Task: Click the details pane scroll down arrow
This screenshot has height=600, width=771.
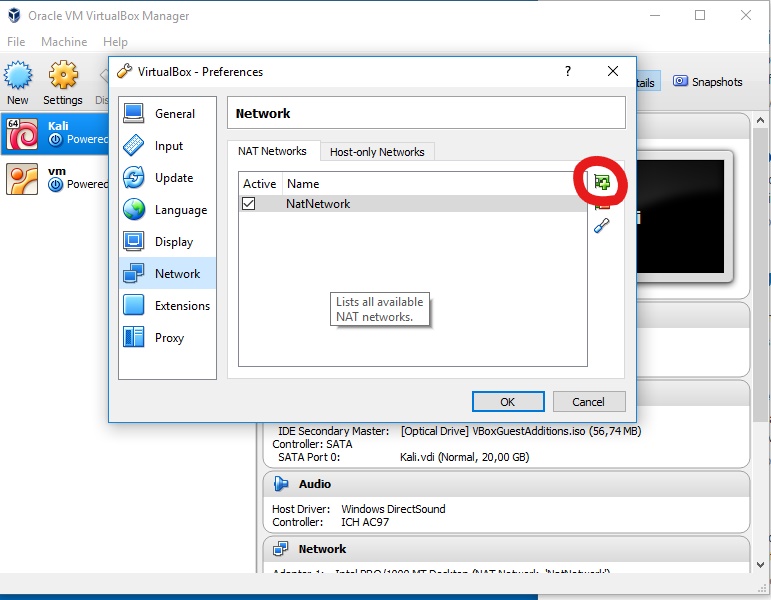Action: pyautogui.click(x=760, y=565)
